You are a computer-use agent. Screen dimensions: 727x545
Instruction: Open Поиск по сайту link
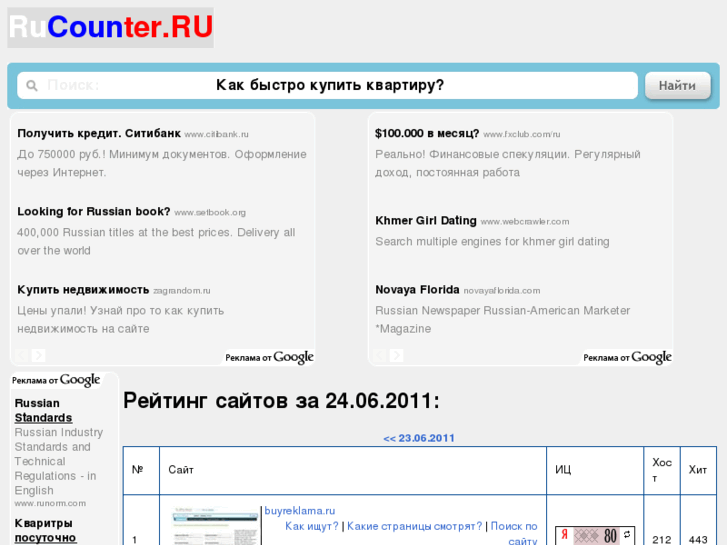(514, 533)
